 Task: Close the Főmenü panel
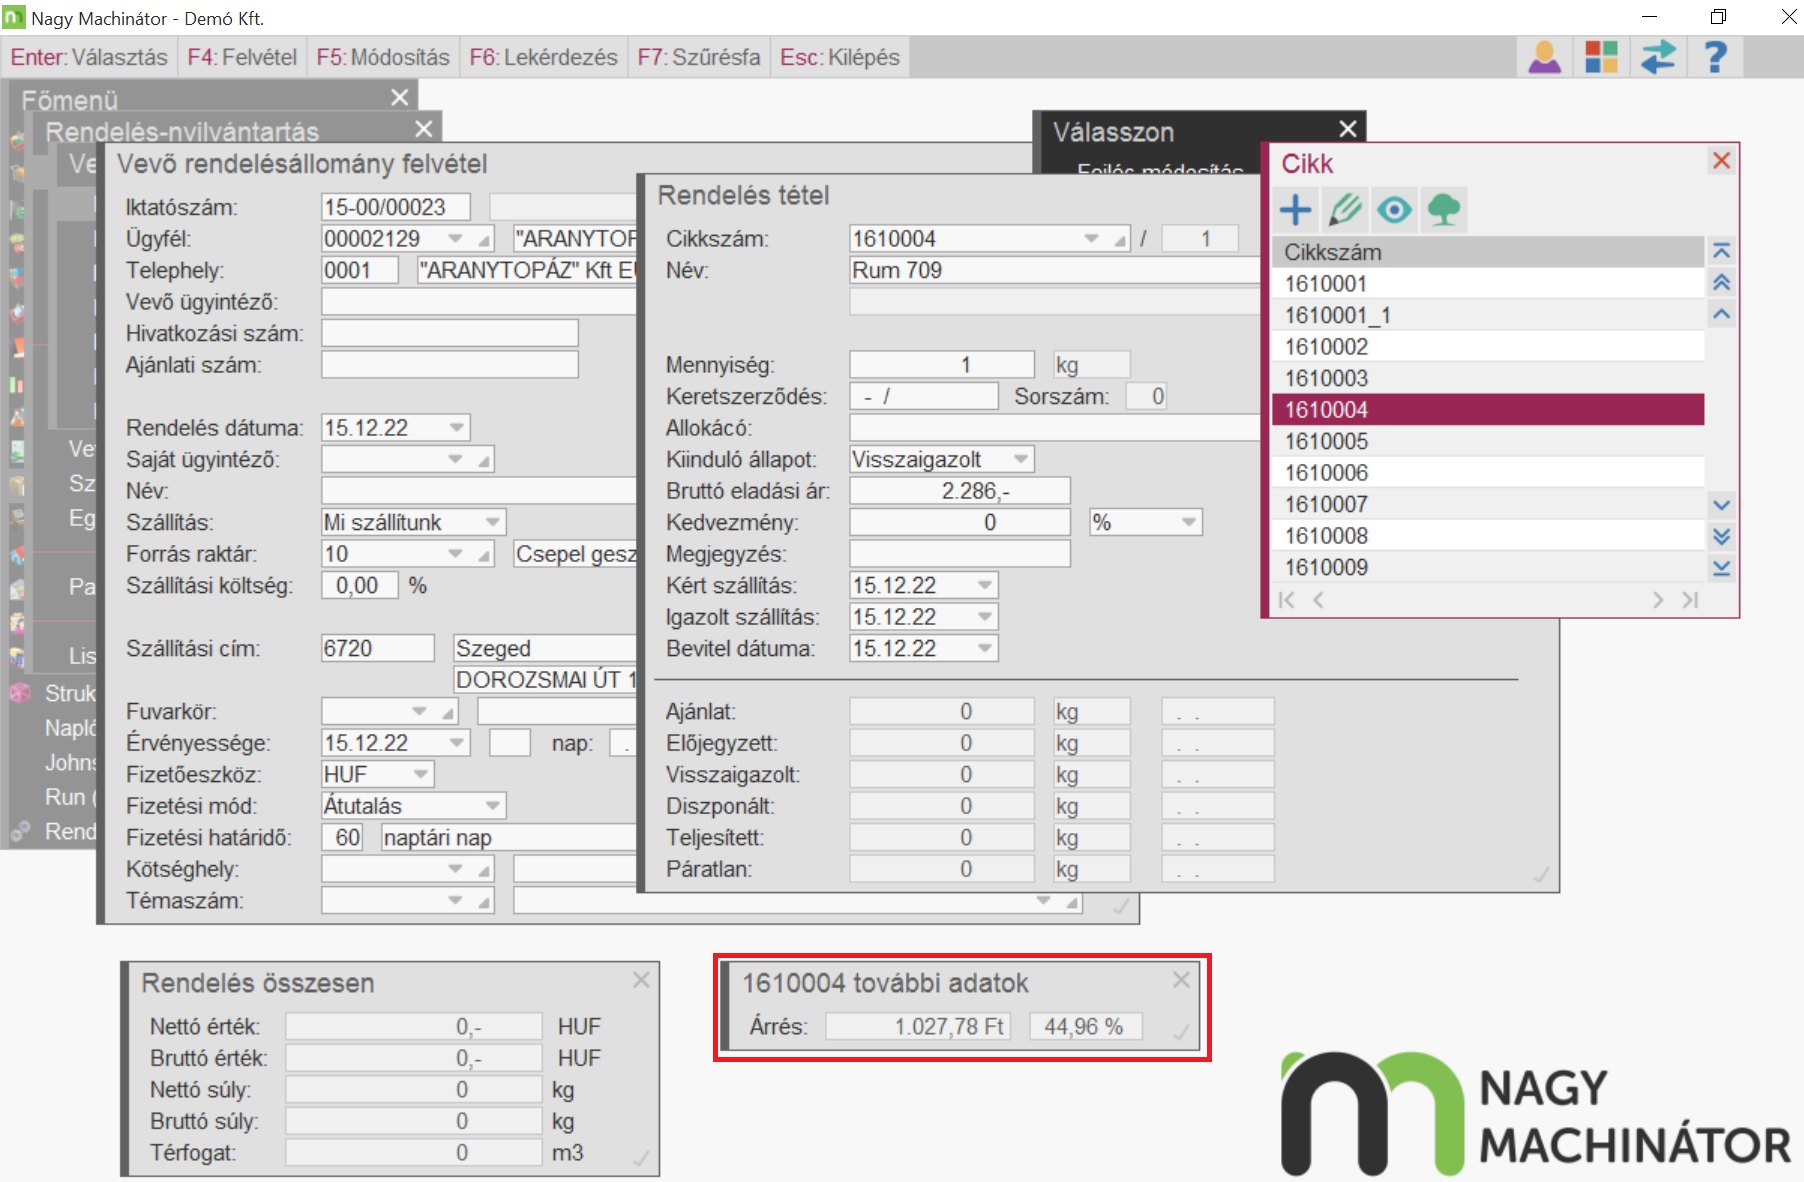click(400, 97)
